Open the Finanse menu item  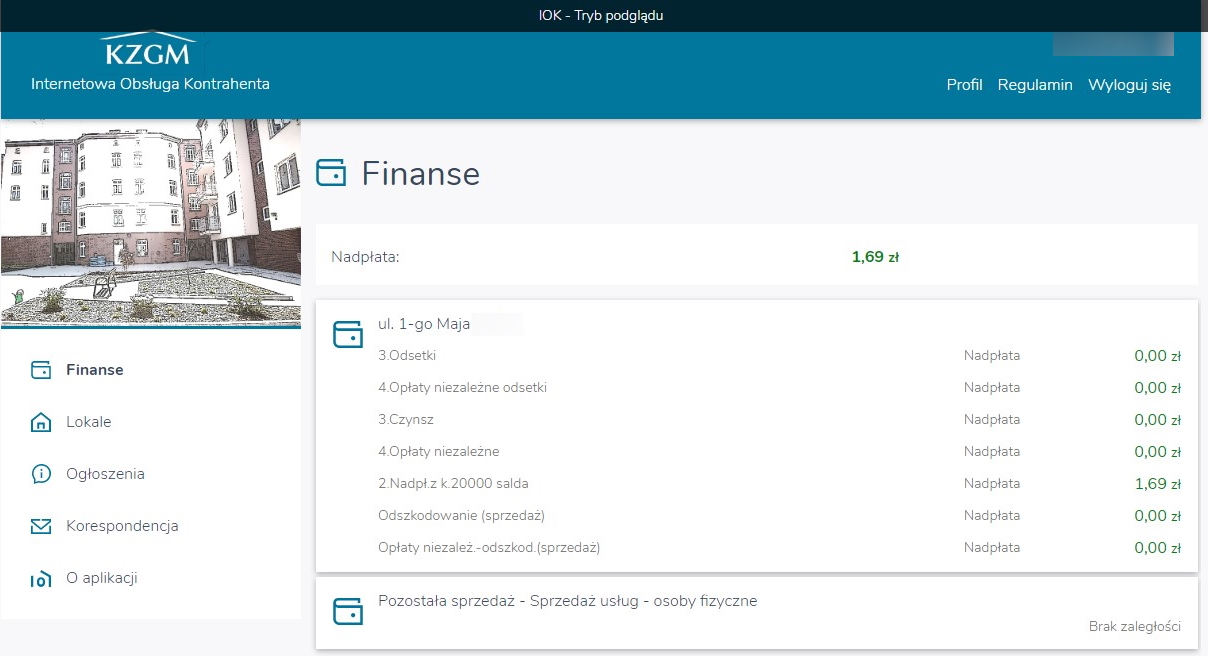(x=95, y=370)
